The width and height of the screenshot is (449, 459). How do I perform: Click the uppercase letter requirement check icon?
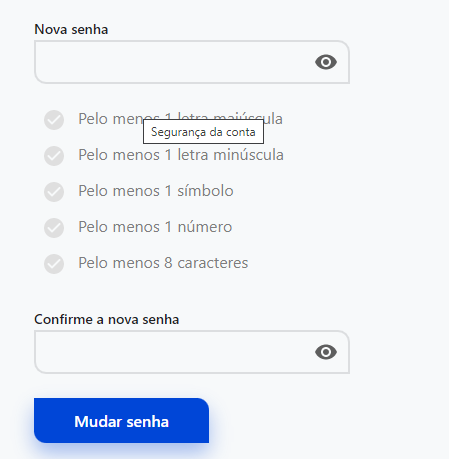[54, 120]
